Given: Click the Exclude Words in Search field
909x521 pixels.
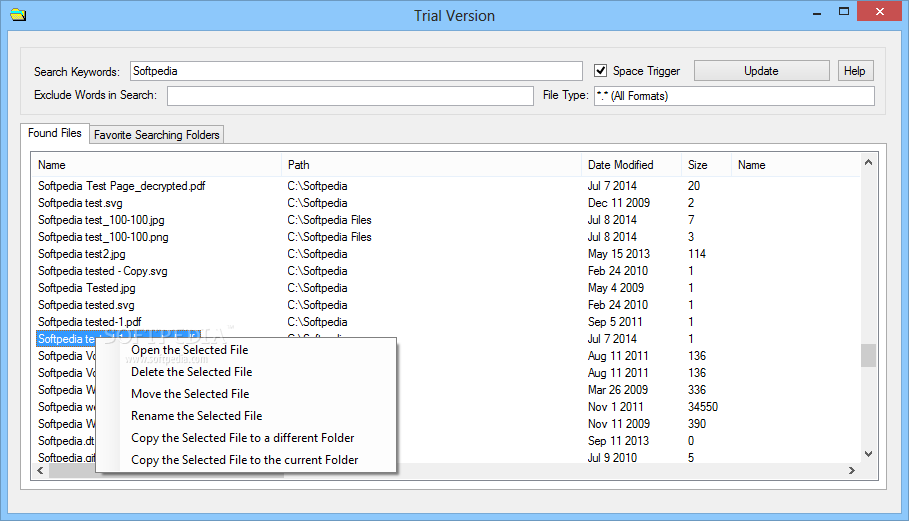Looking at the screenshot, I should 350,96.
